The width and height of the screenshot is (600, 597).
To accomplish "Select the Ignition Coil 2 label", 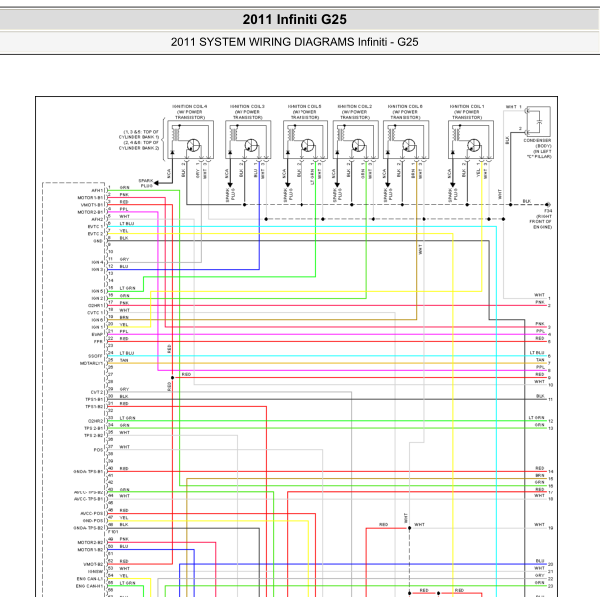I will [x=355, y=112].
